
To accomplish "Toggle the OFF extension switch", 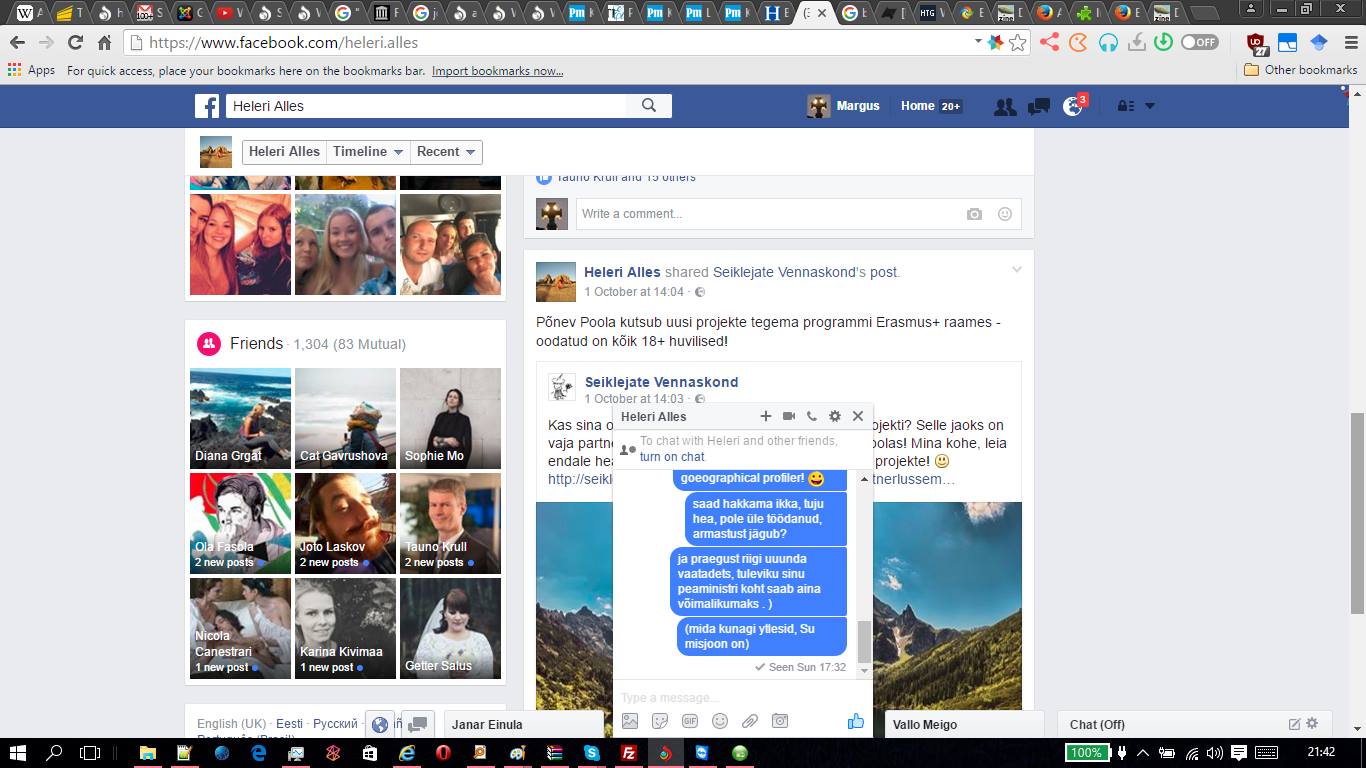I will coord(1200,42).
